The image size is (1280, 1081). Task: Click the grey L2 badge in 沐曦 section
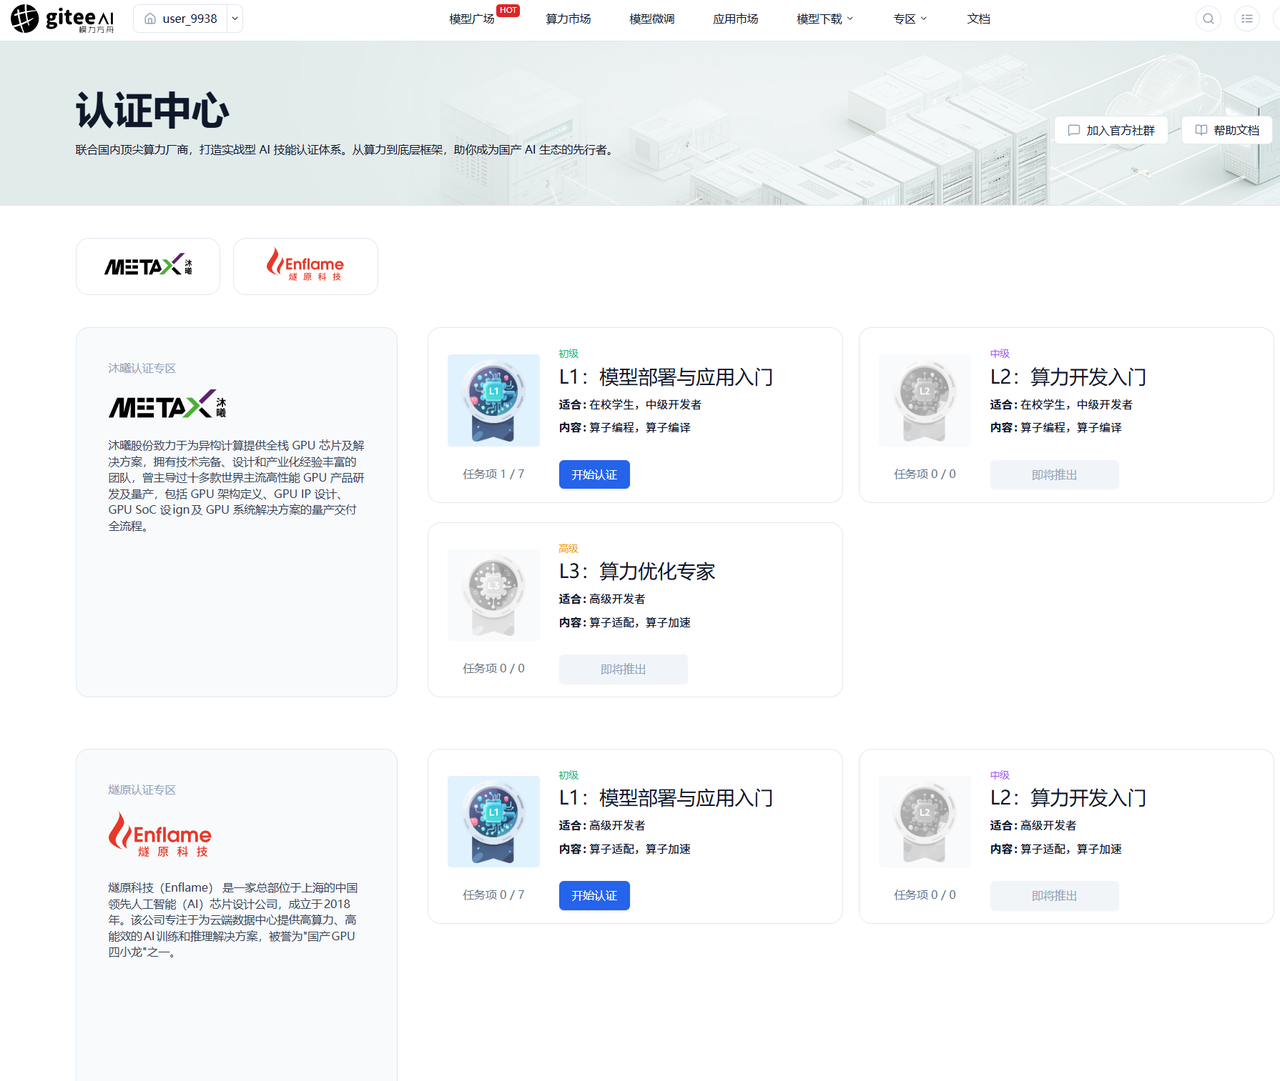tap(925, 400)
